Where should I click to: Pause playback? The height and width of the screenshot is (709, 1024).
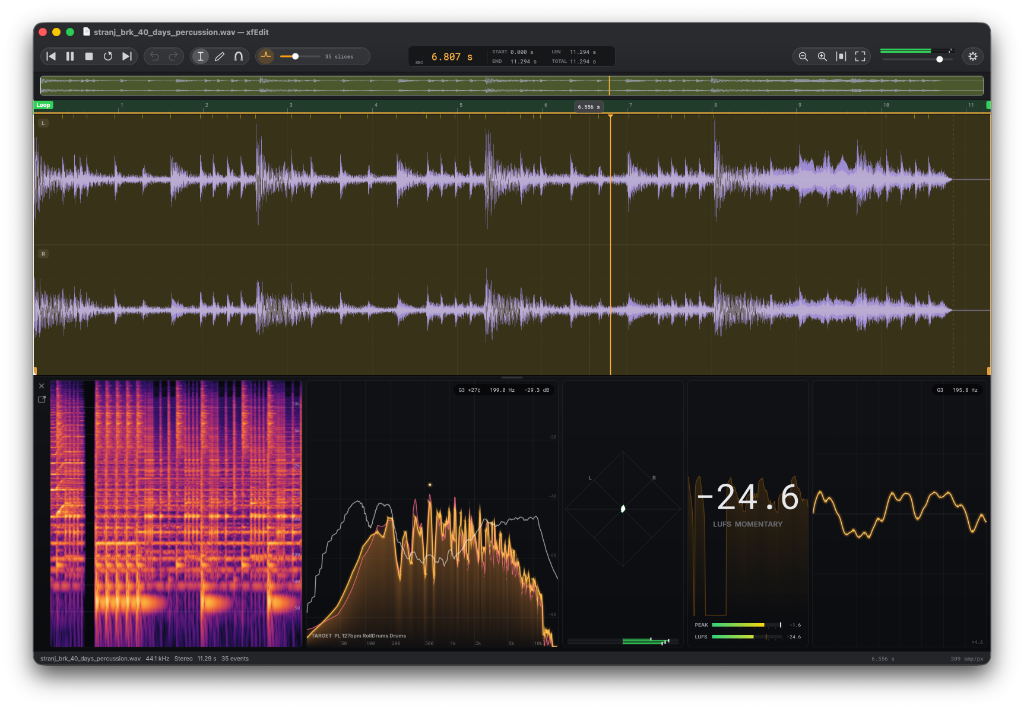click(x=70, y=57)
